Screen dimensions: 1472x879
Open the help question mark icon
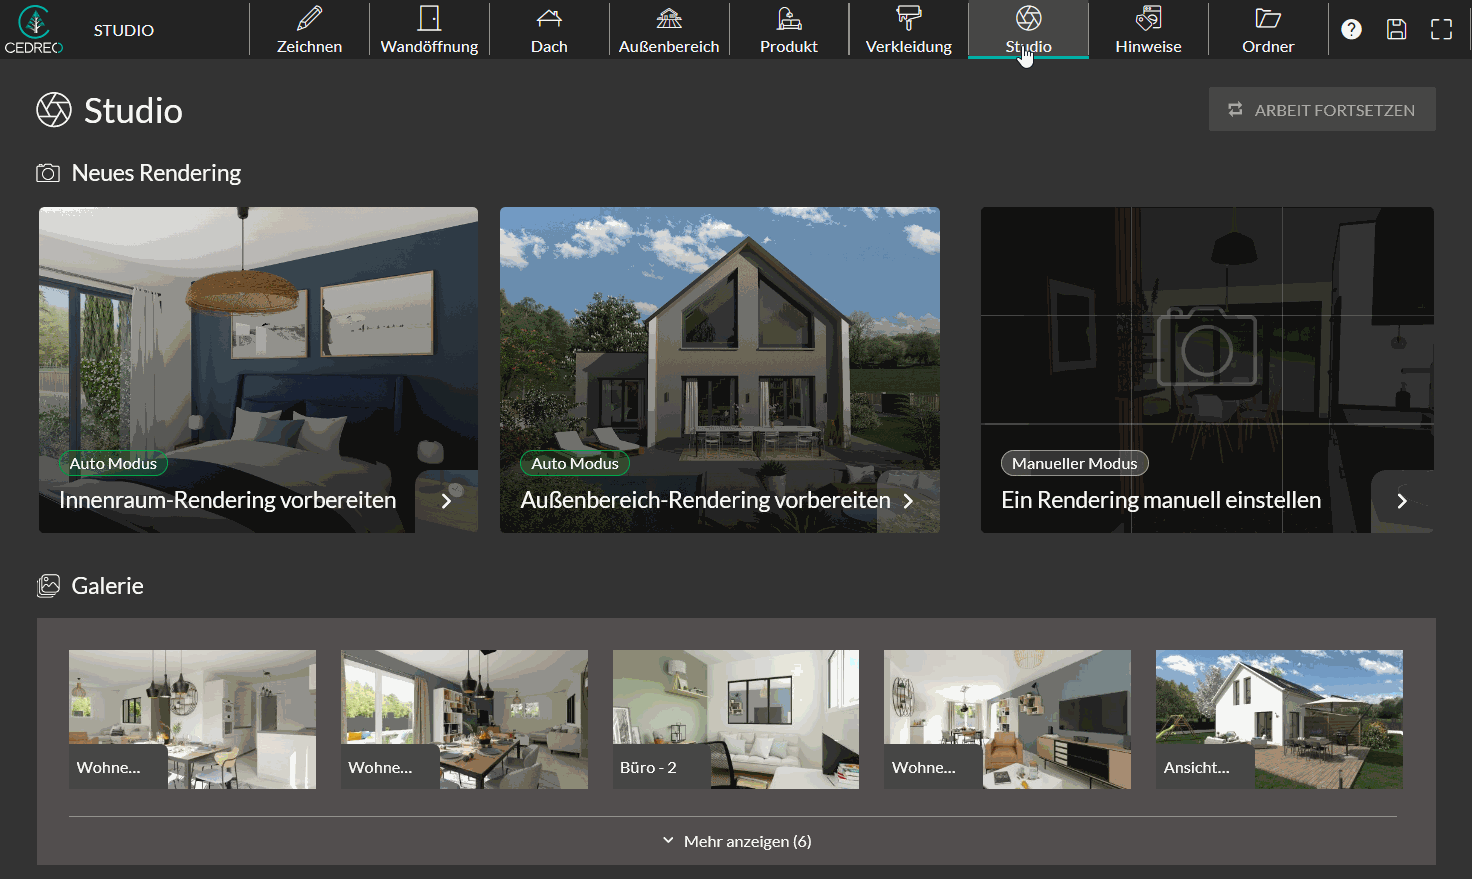[1351, 30]
